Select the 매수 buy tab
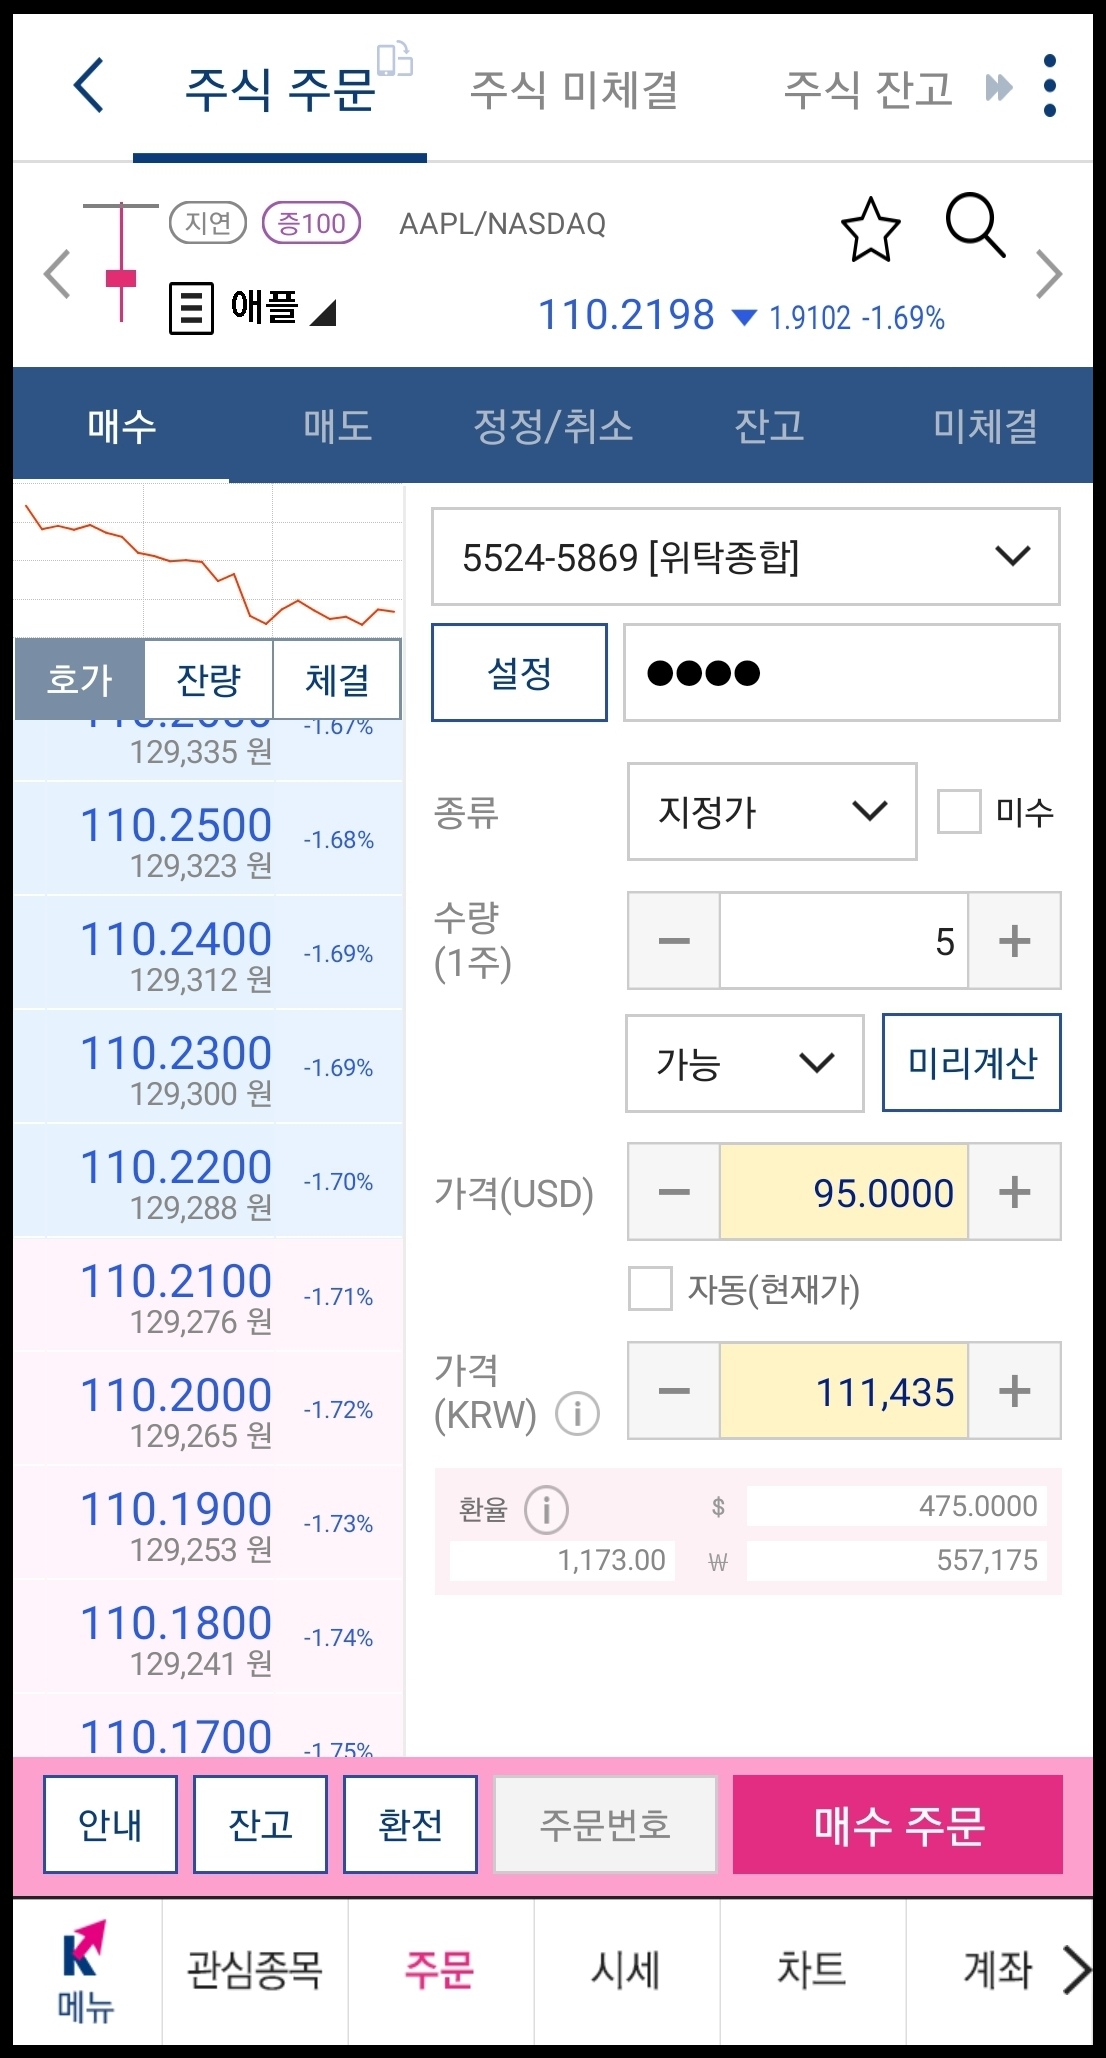Image resolution: width=1106 pixels, height=2058 pixels. pyautogui.click(x=122, y=426)
